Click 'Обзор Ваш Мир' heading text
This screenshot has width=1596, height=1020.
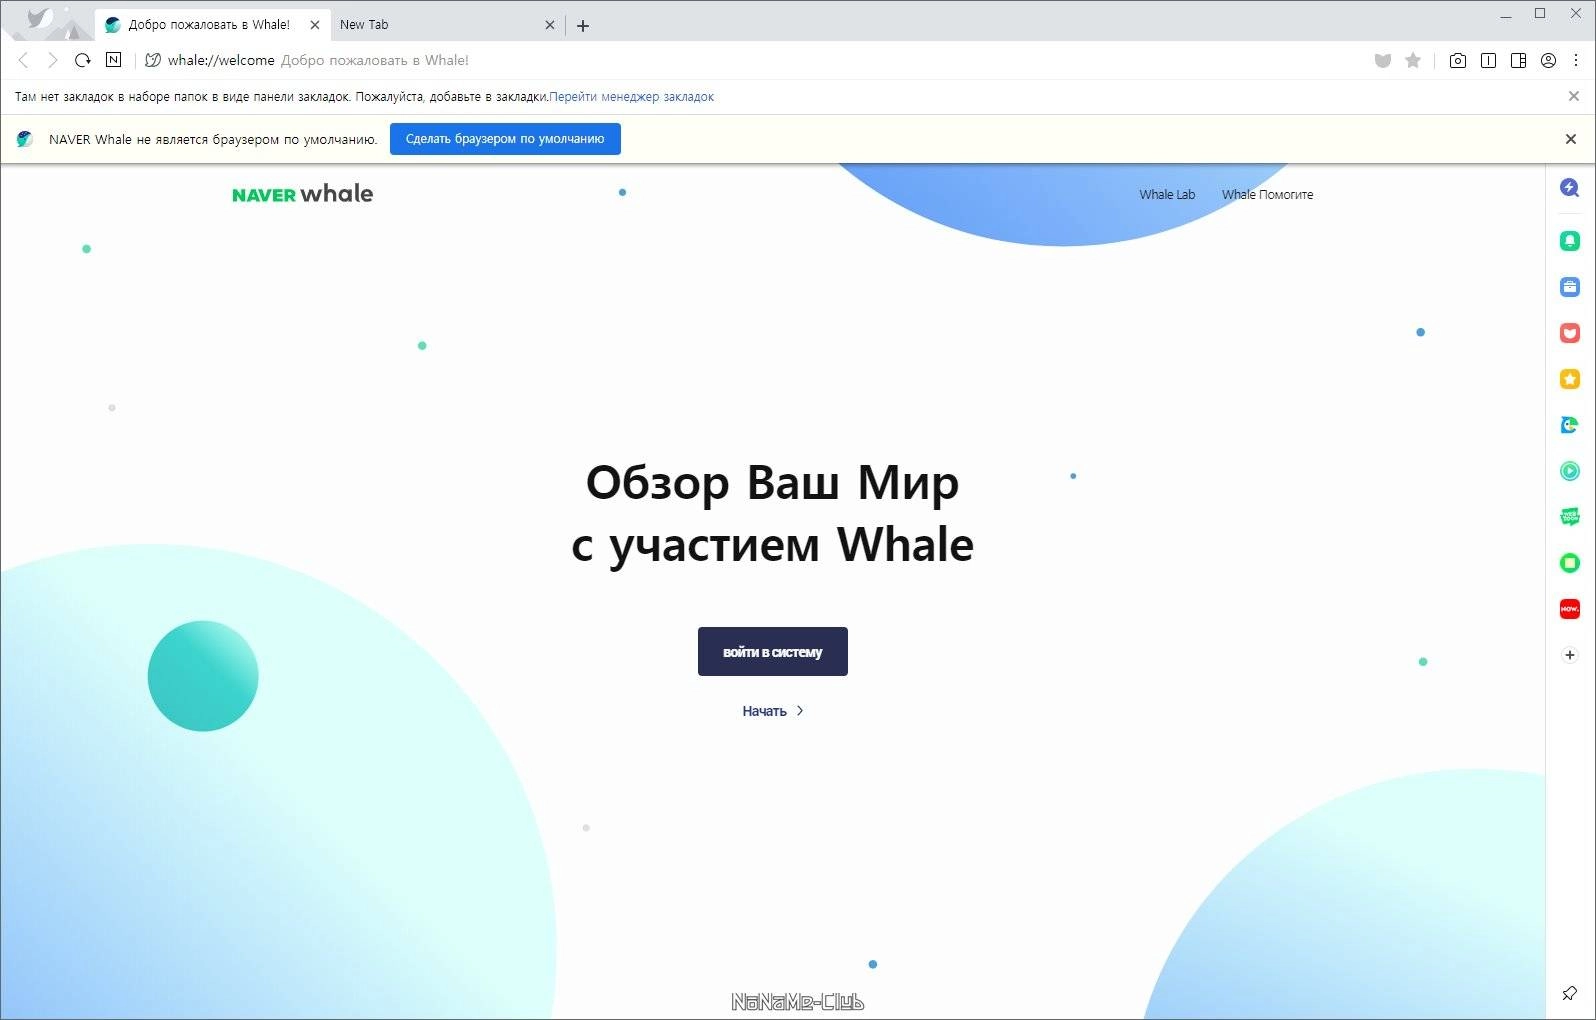pyautogui.click(x=772, y=483)
